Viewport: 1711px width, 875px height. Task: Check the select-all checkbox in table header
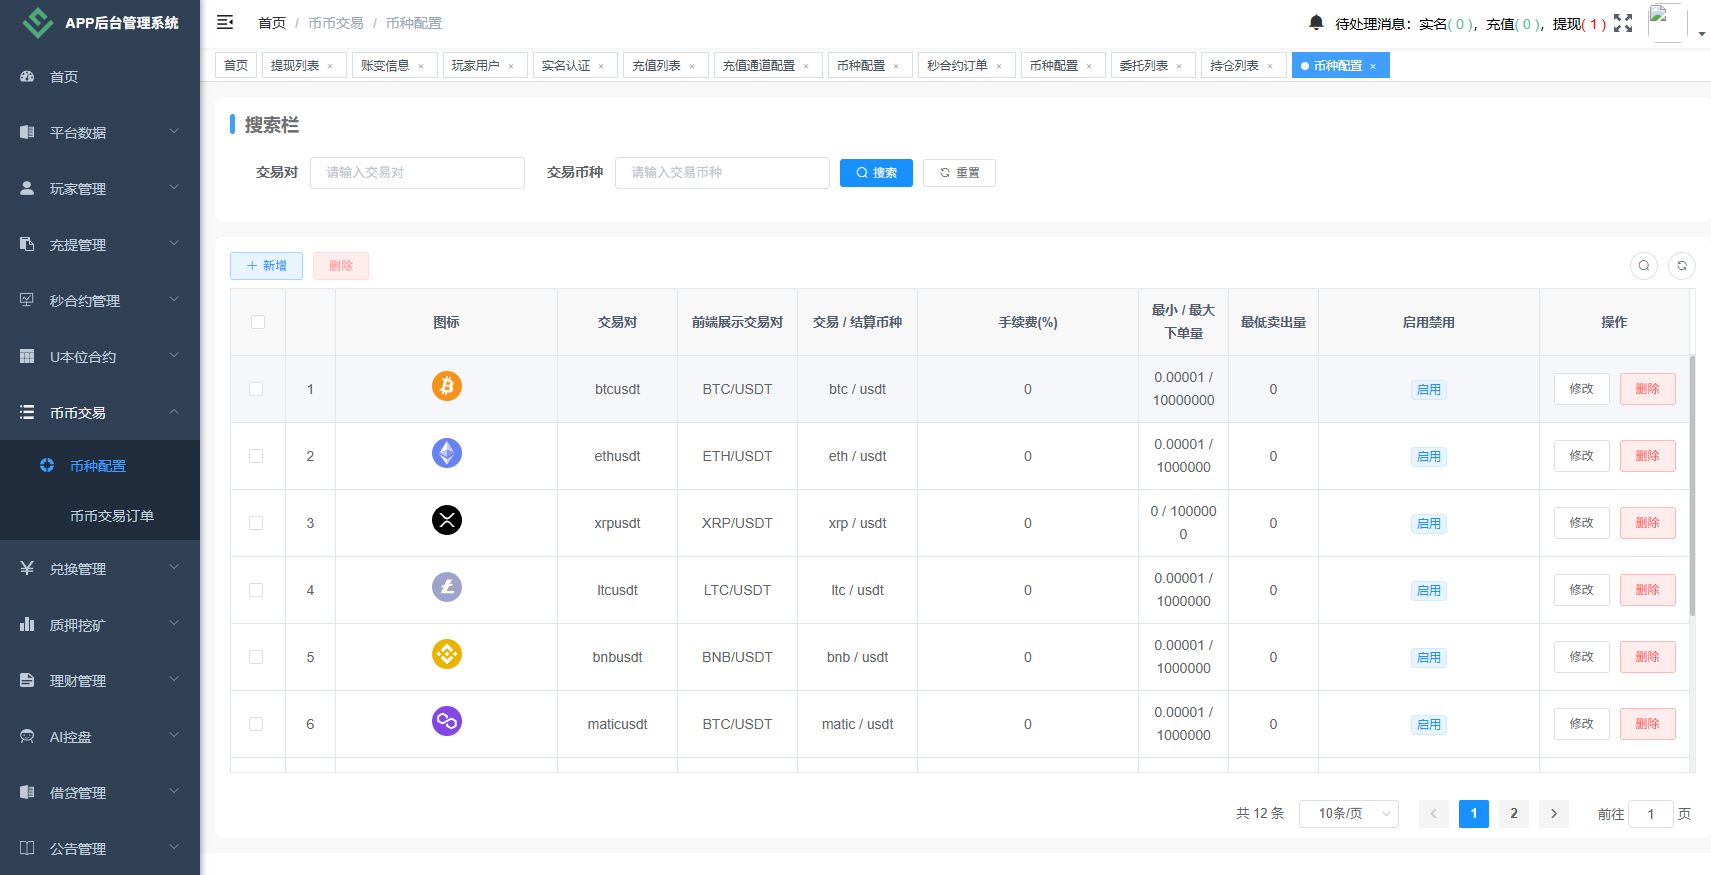(x=258, y=322)
